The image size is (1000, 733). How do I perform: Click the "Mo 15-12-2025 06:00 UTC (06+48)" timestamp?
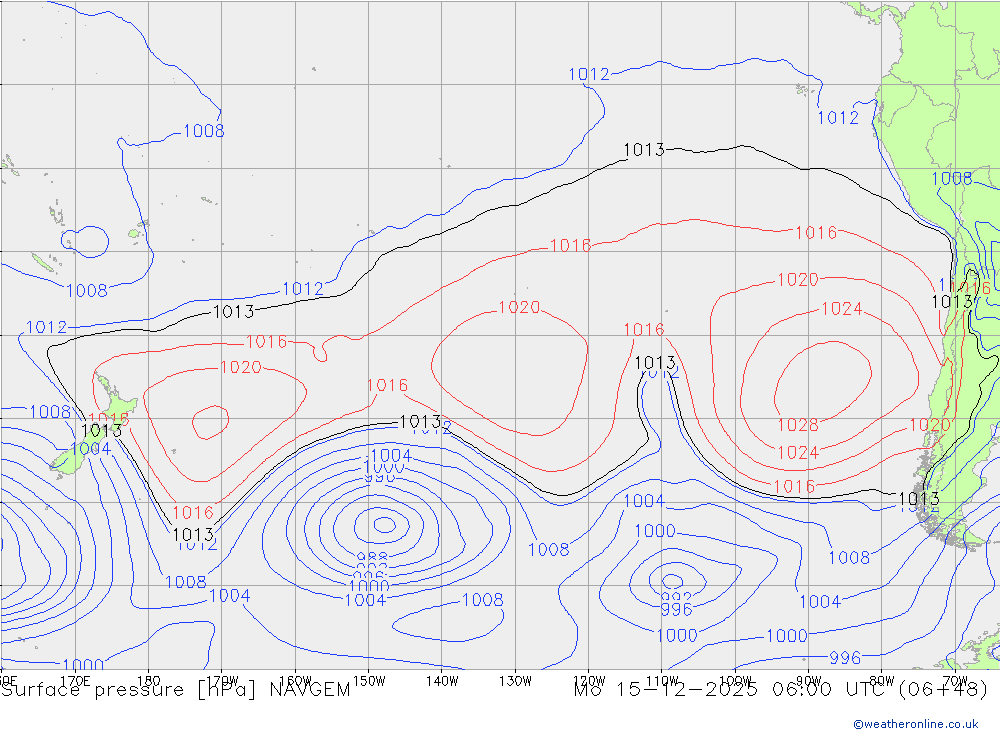(x=781, y=690)
